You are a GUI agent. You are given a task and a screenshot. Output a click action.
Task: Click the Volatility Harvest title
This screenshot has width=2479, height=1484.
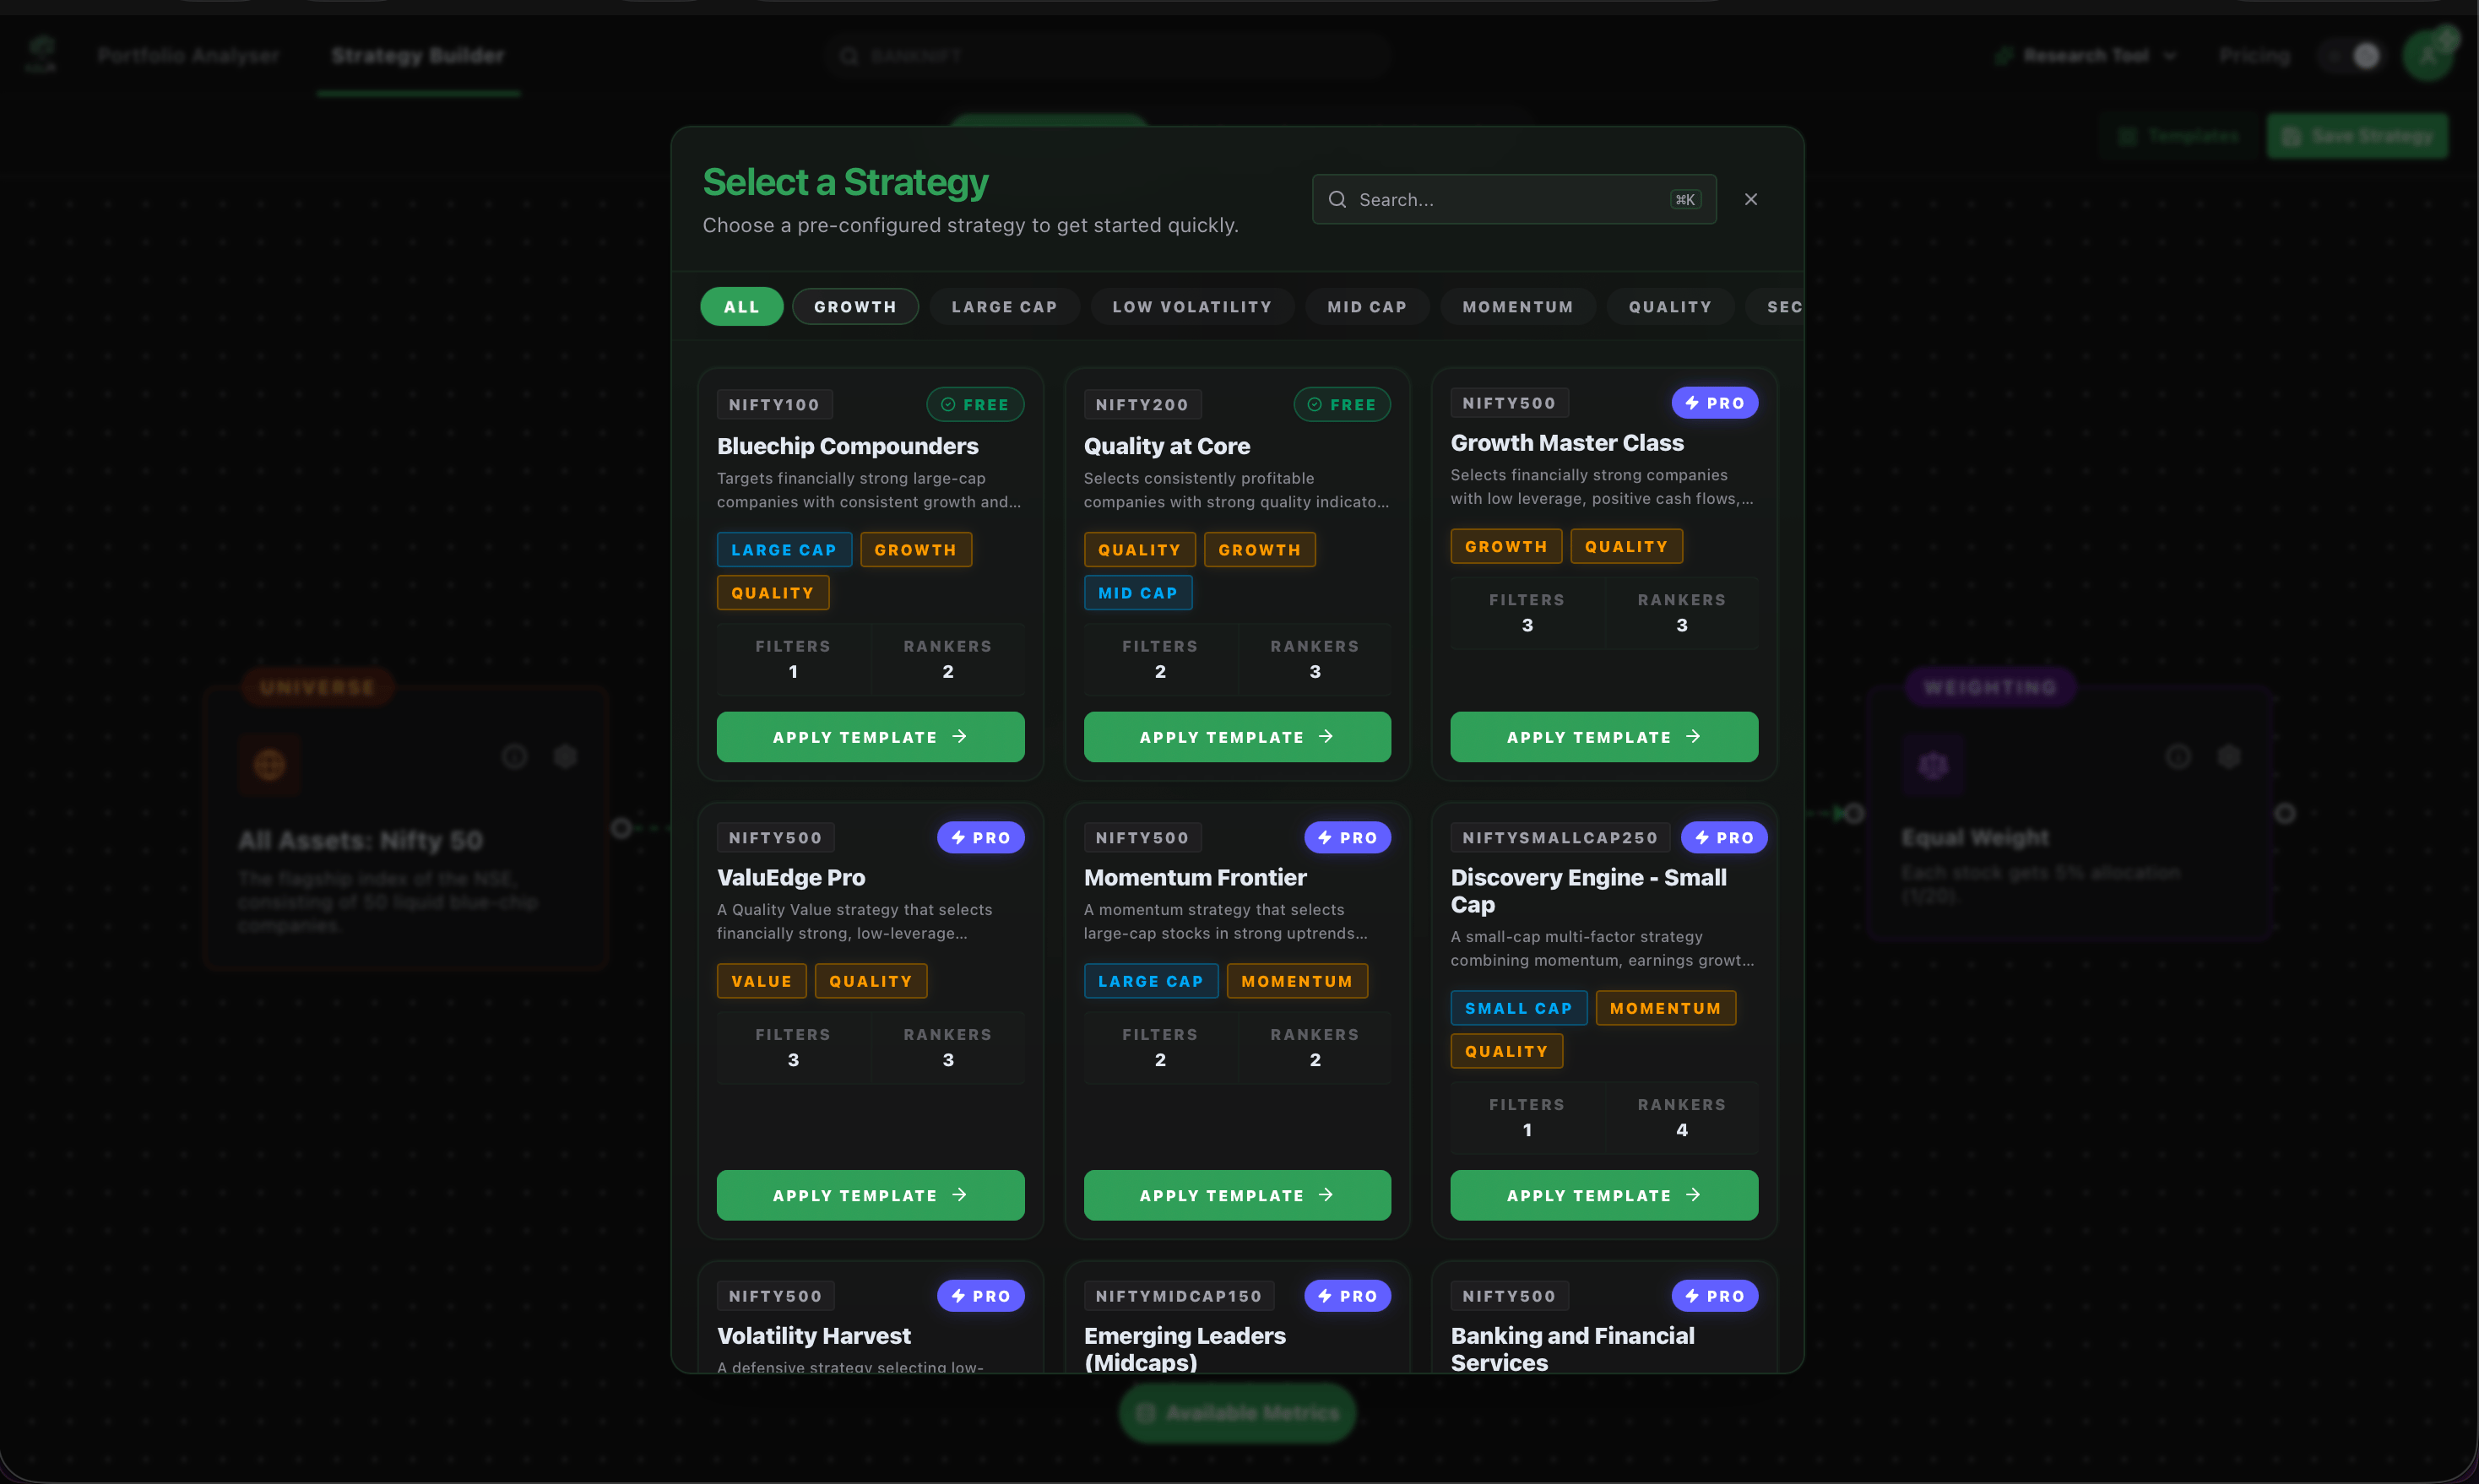(813, 1336)
